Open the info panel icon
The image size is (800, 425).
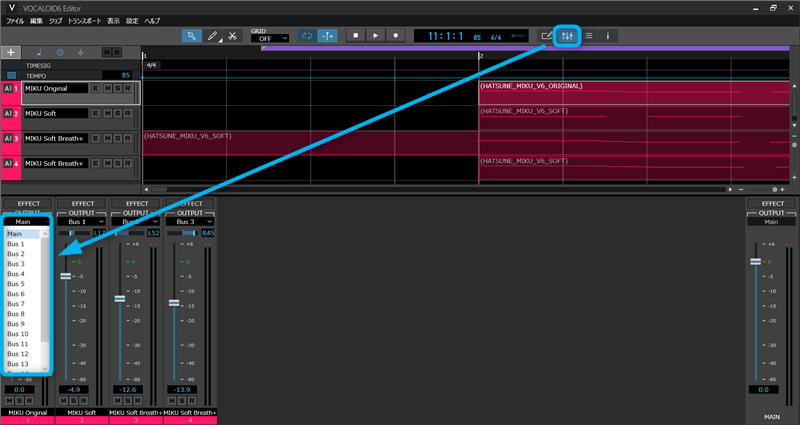point(608,36)
